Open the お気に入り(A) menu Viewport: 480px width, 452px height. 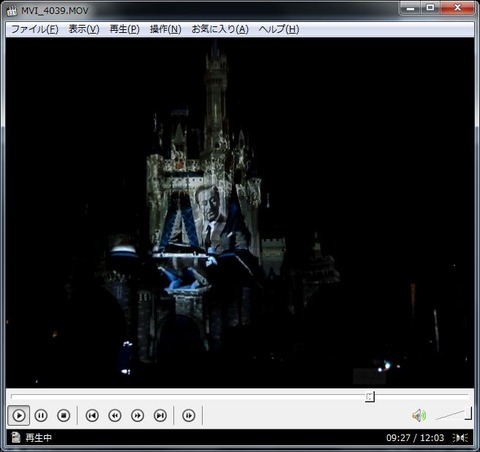220,29
